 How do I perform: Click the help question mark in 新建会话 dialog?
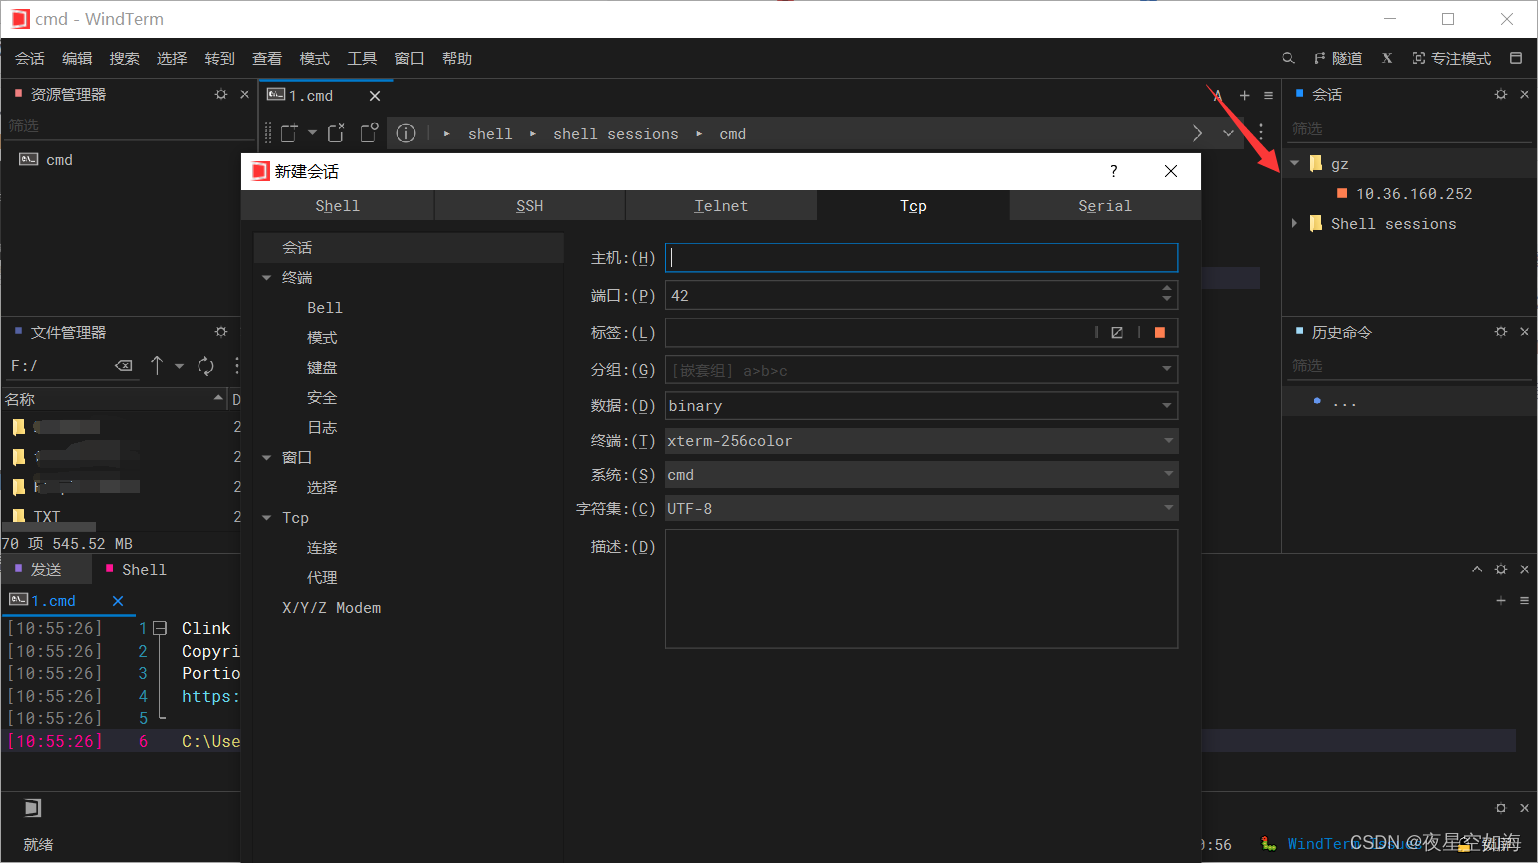tap(1114, 171)
